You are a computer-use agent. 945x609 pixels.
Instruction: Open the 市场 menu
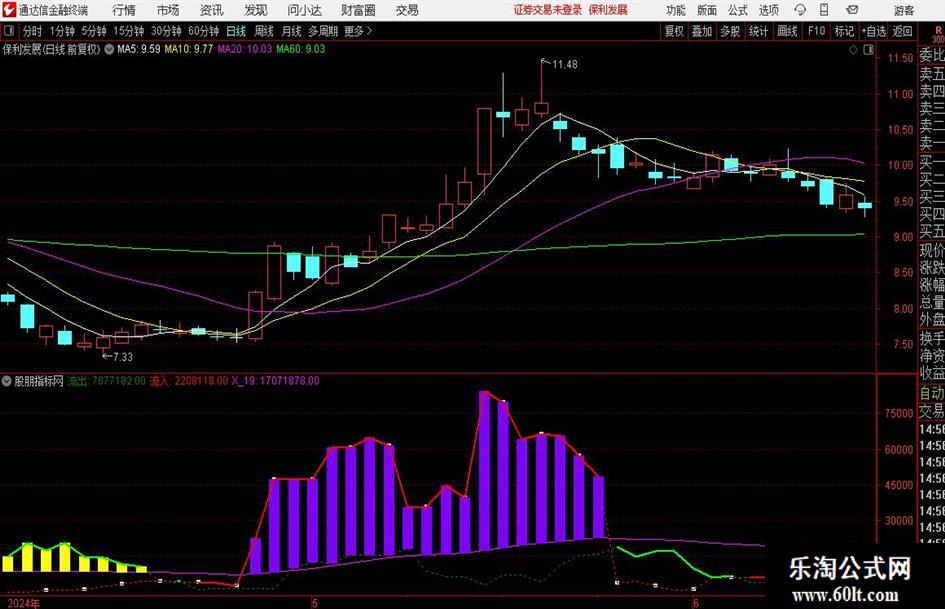168,10
